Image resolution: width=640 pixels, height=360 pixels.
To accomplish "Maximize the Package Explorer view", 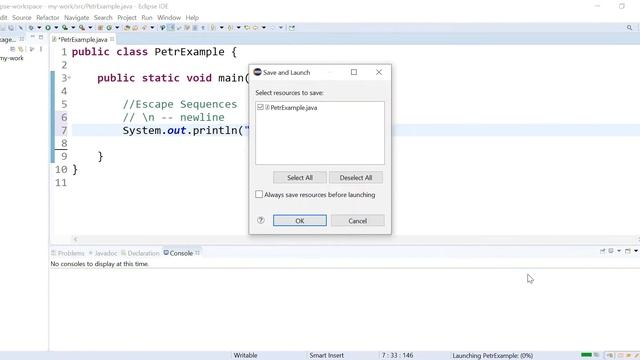I will 41,37.
